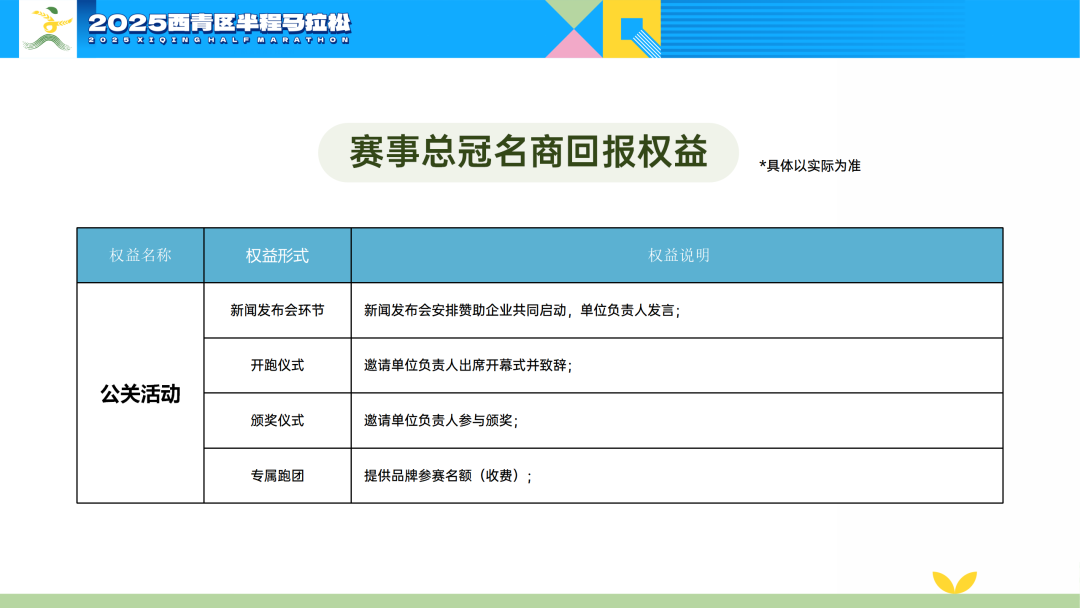Screen dimensions: 1080x608
Task: Select the 颁奖仪式 cell
Action: (x=277, y=421)
